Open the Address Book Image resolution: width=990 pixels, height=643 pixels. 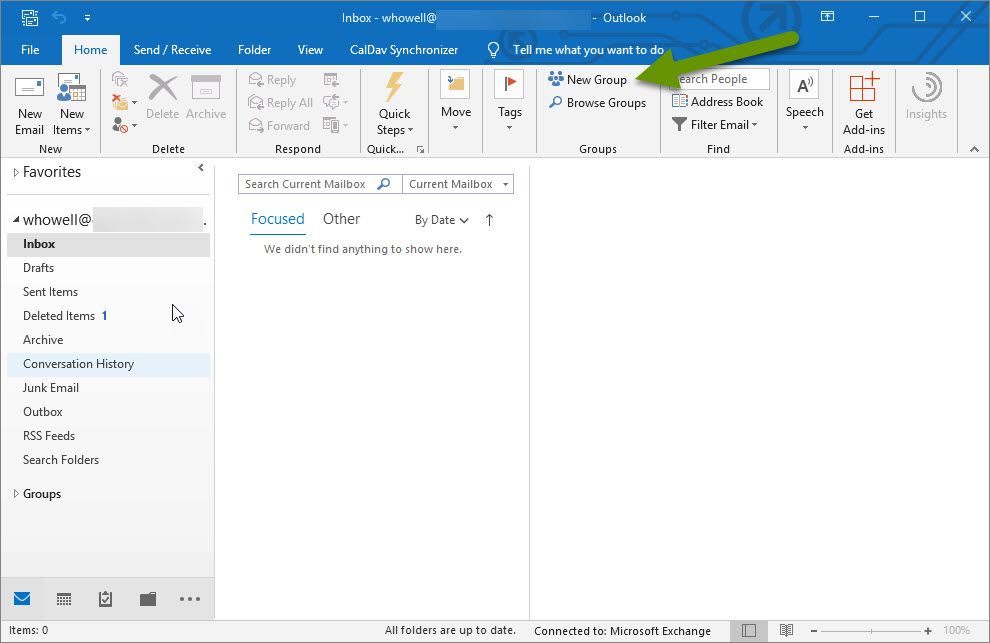point(718,101)
